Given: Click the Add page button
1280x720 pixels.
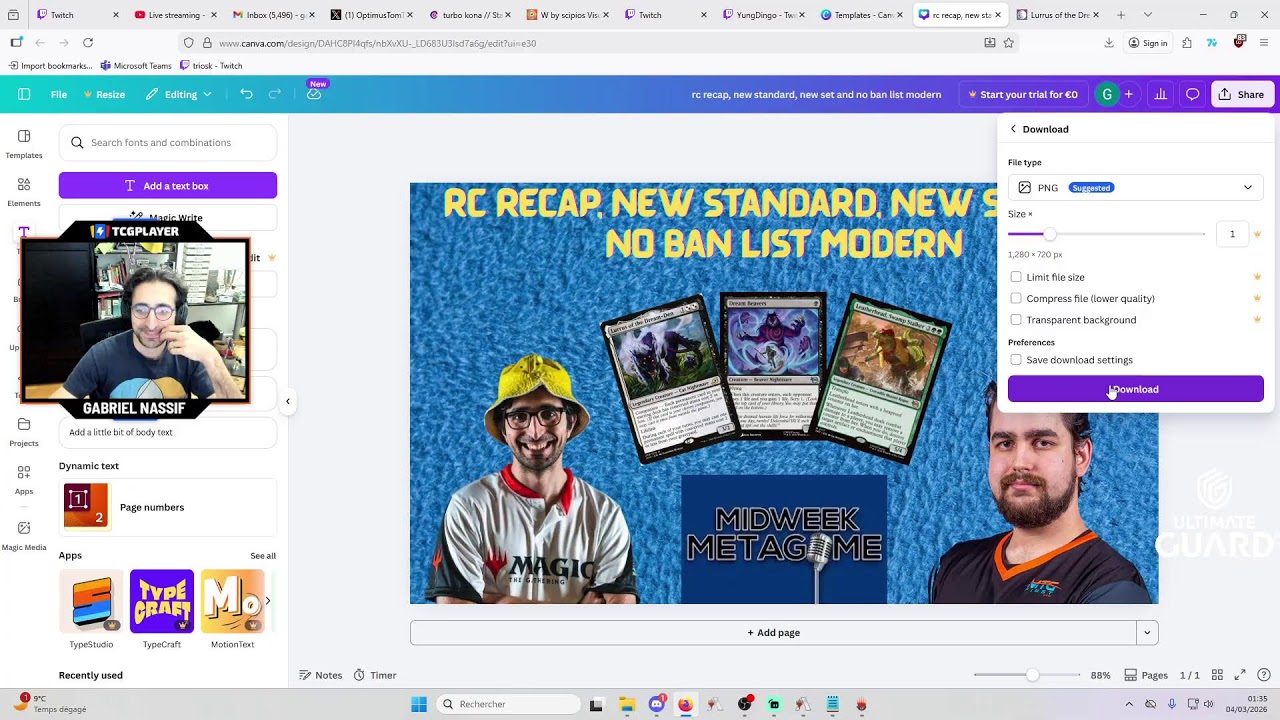Looking at the screenshot, I should point(773,632).
